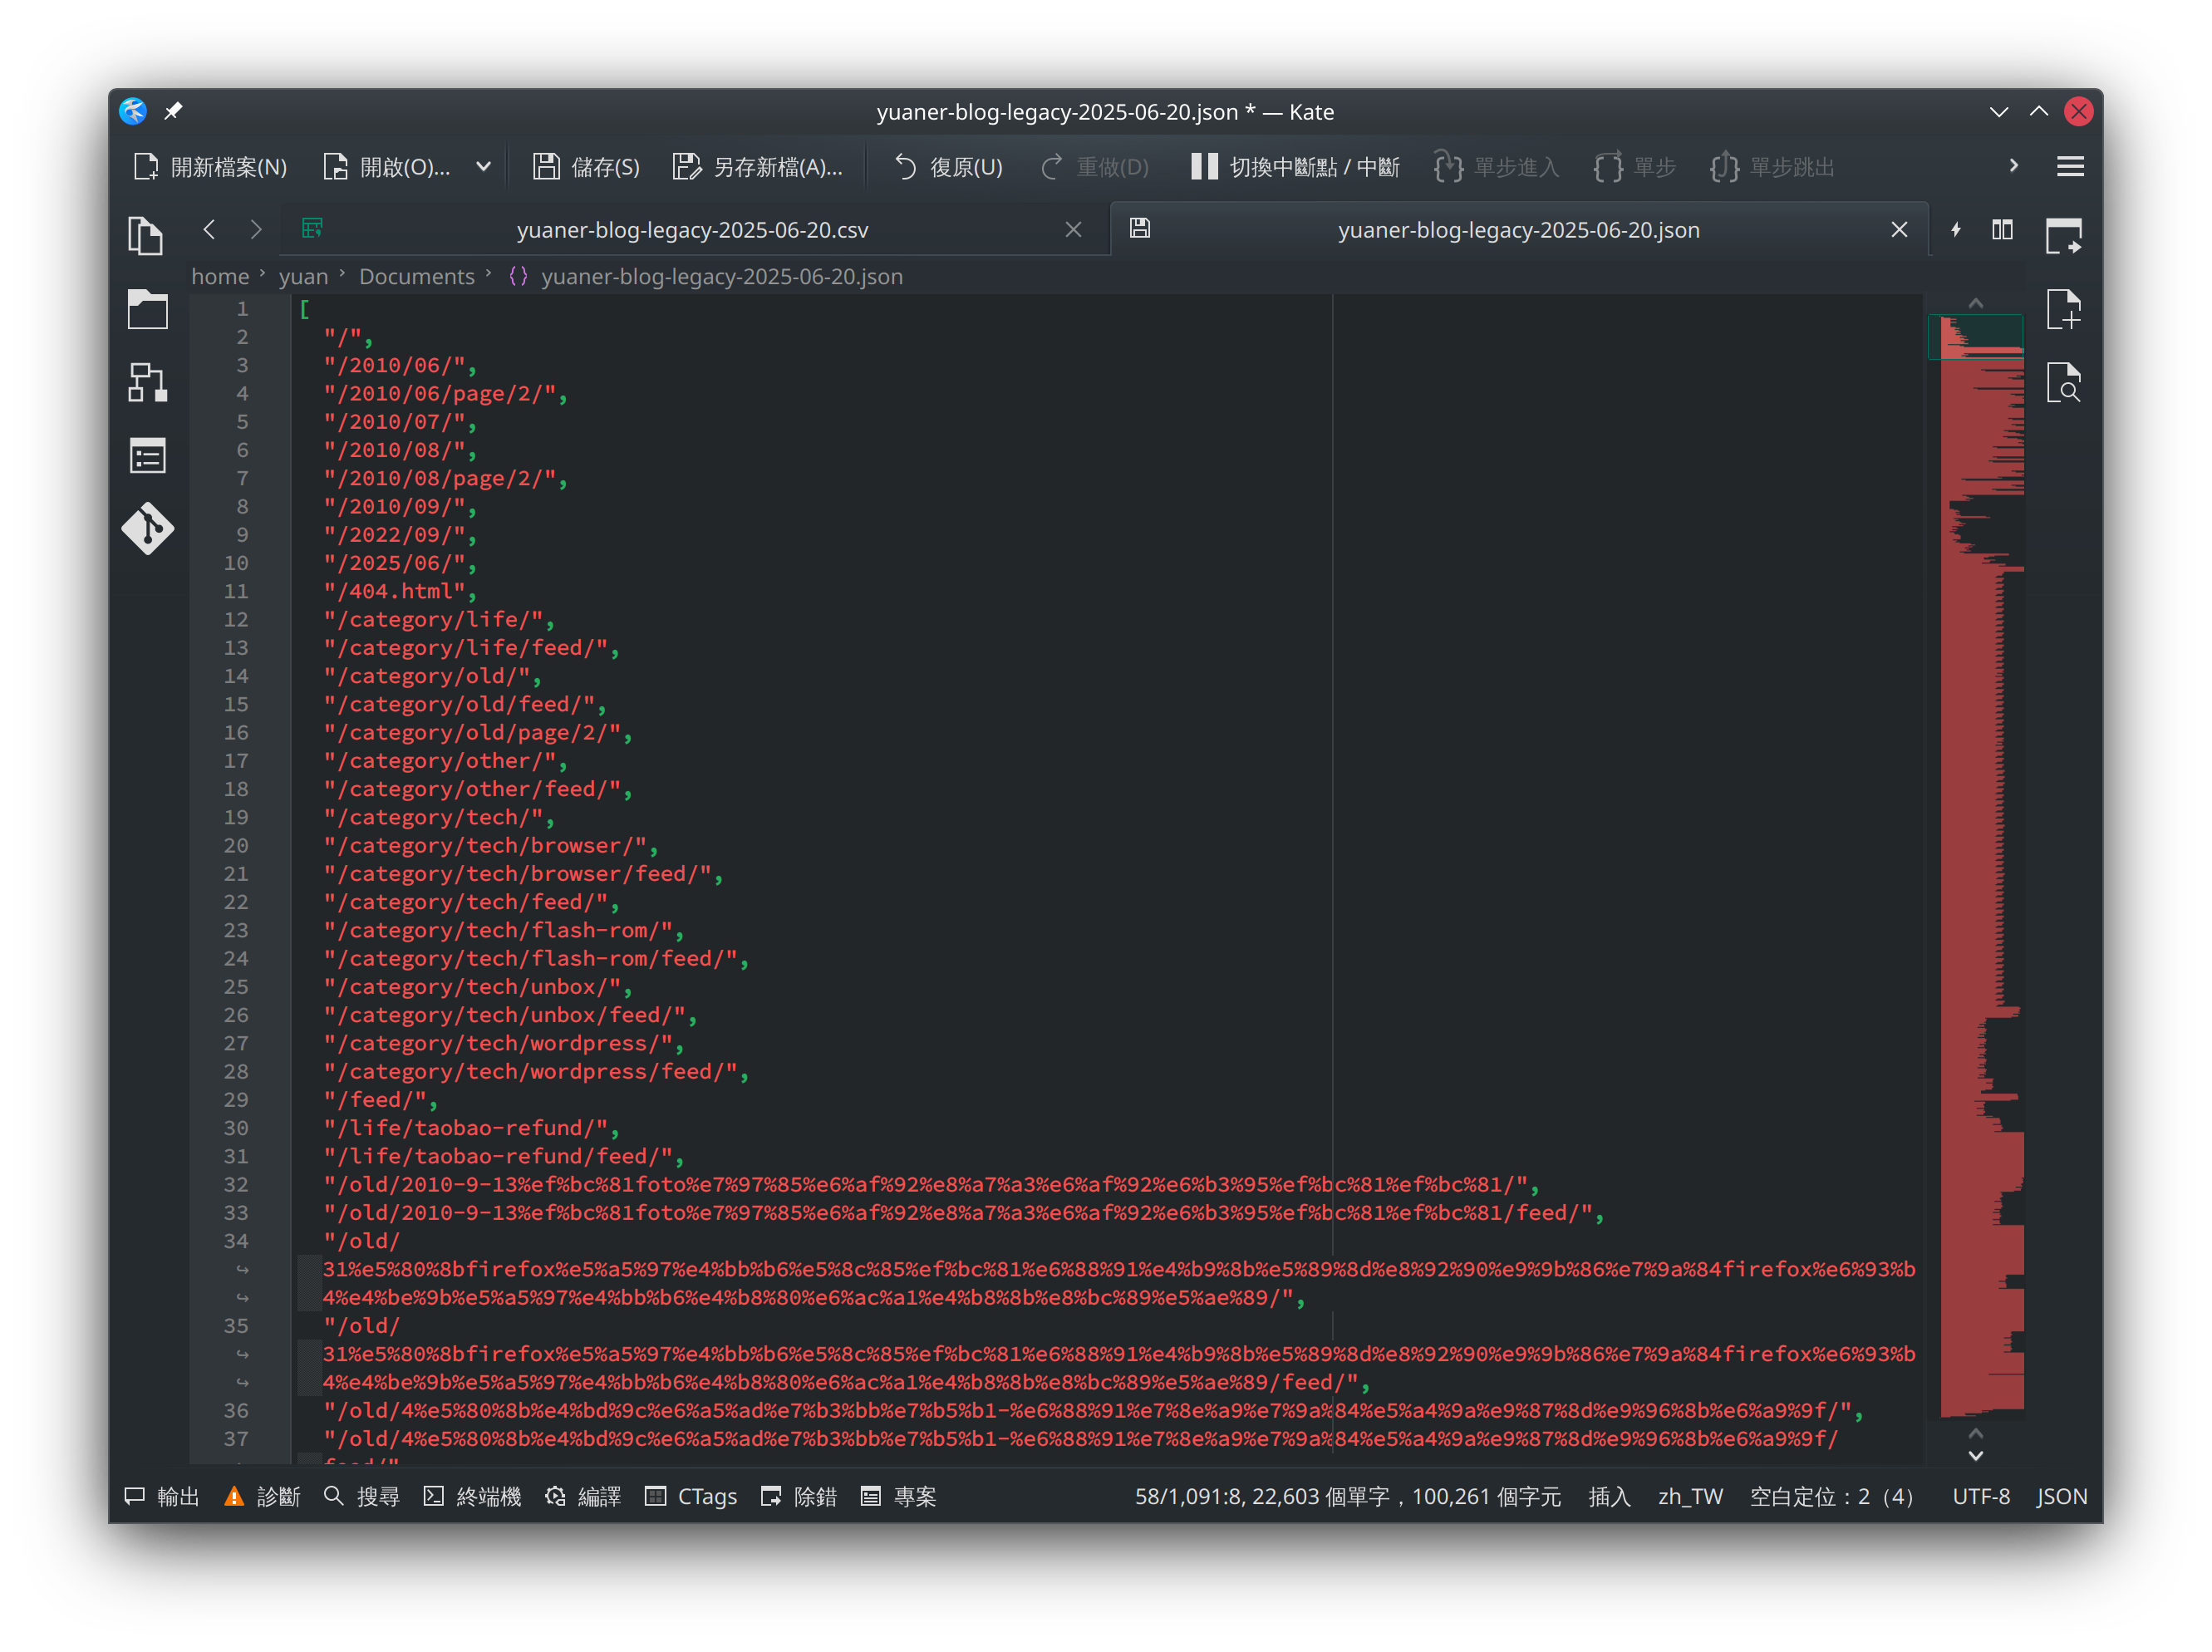Click the 重做(D) redo button

tap(1095, 167)
